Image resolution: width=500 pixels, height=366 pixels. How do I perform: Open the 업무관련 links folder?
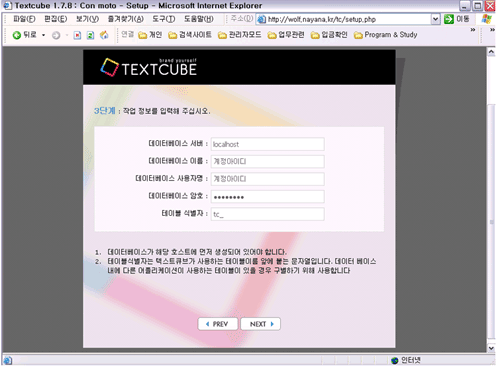click(x=286, y=35)
